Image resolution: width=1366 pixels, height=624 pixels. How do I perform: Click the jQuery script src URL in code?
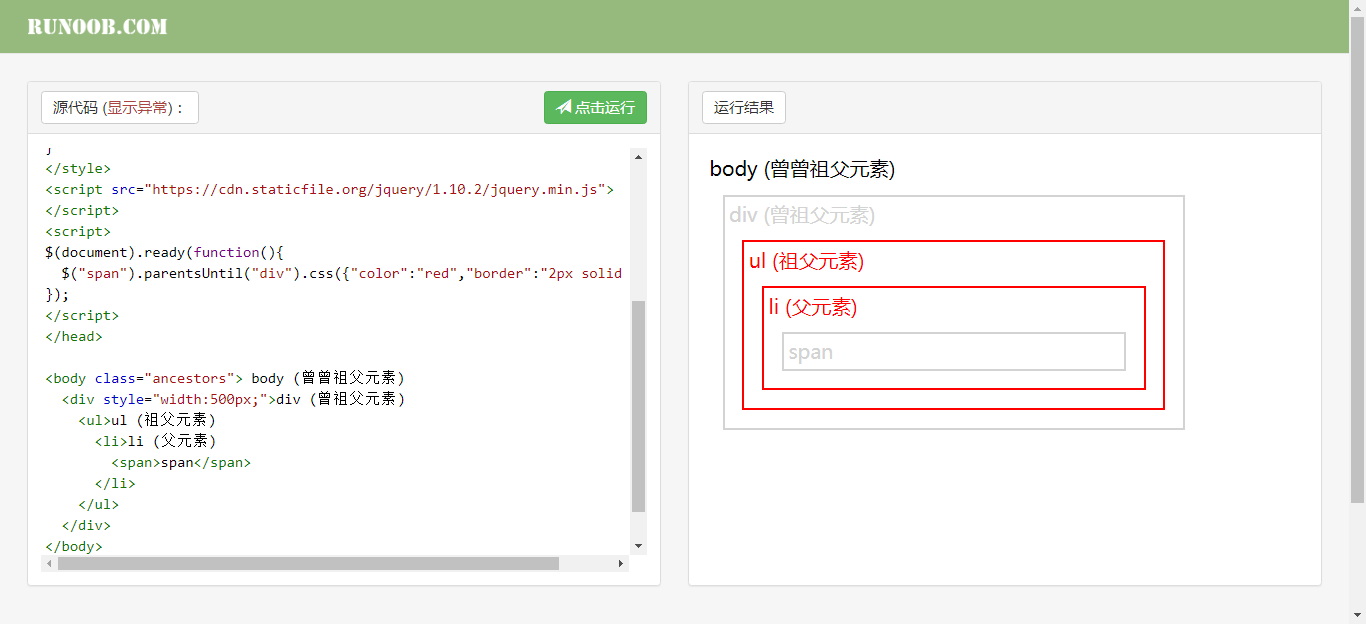pos(377,189)
